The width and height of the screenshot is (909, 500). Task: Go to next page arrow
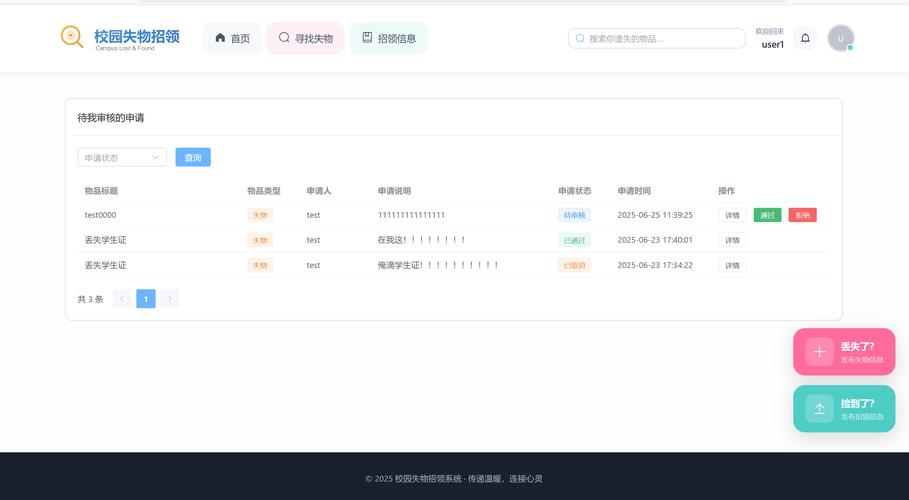point(169,299)
